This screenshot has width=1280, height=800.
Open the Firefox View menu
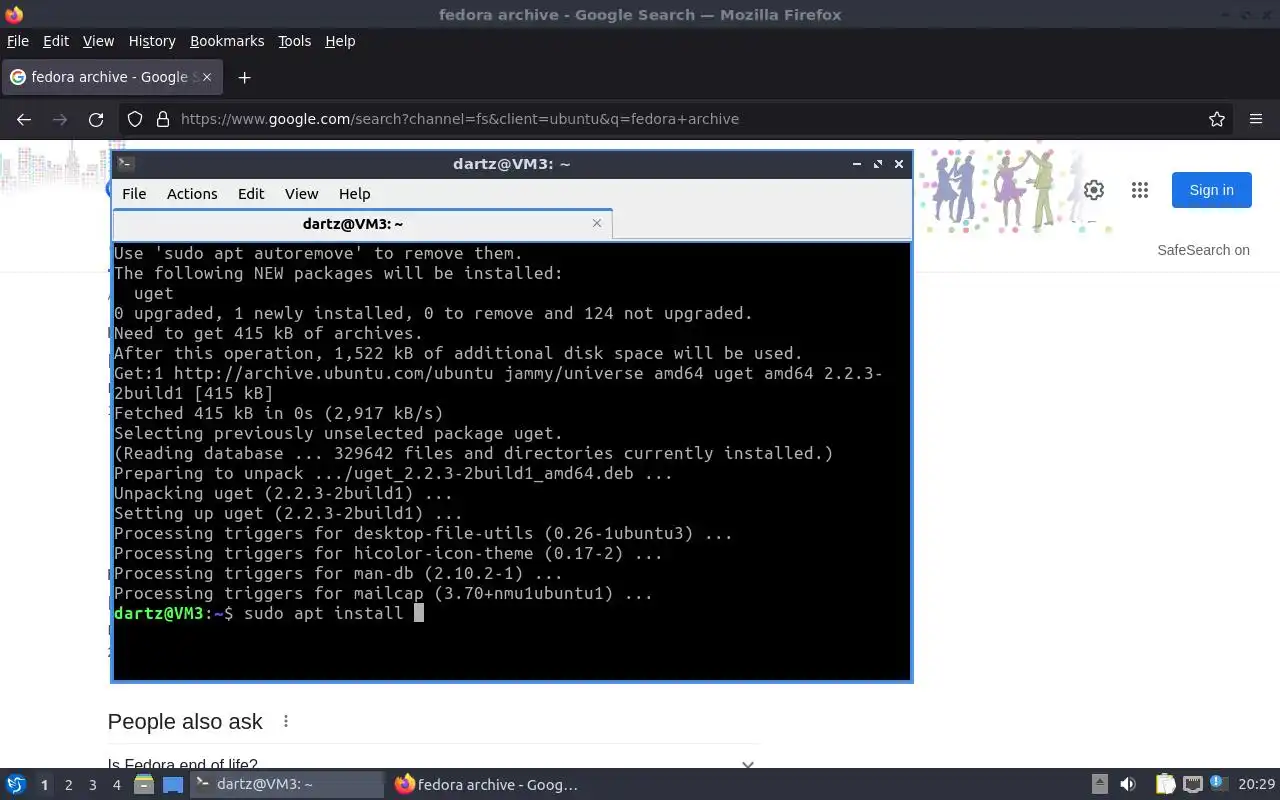pyautogui.click(x=98, y=41)
